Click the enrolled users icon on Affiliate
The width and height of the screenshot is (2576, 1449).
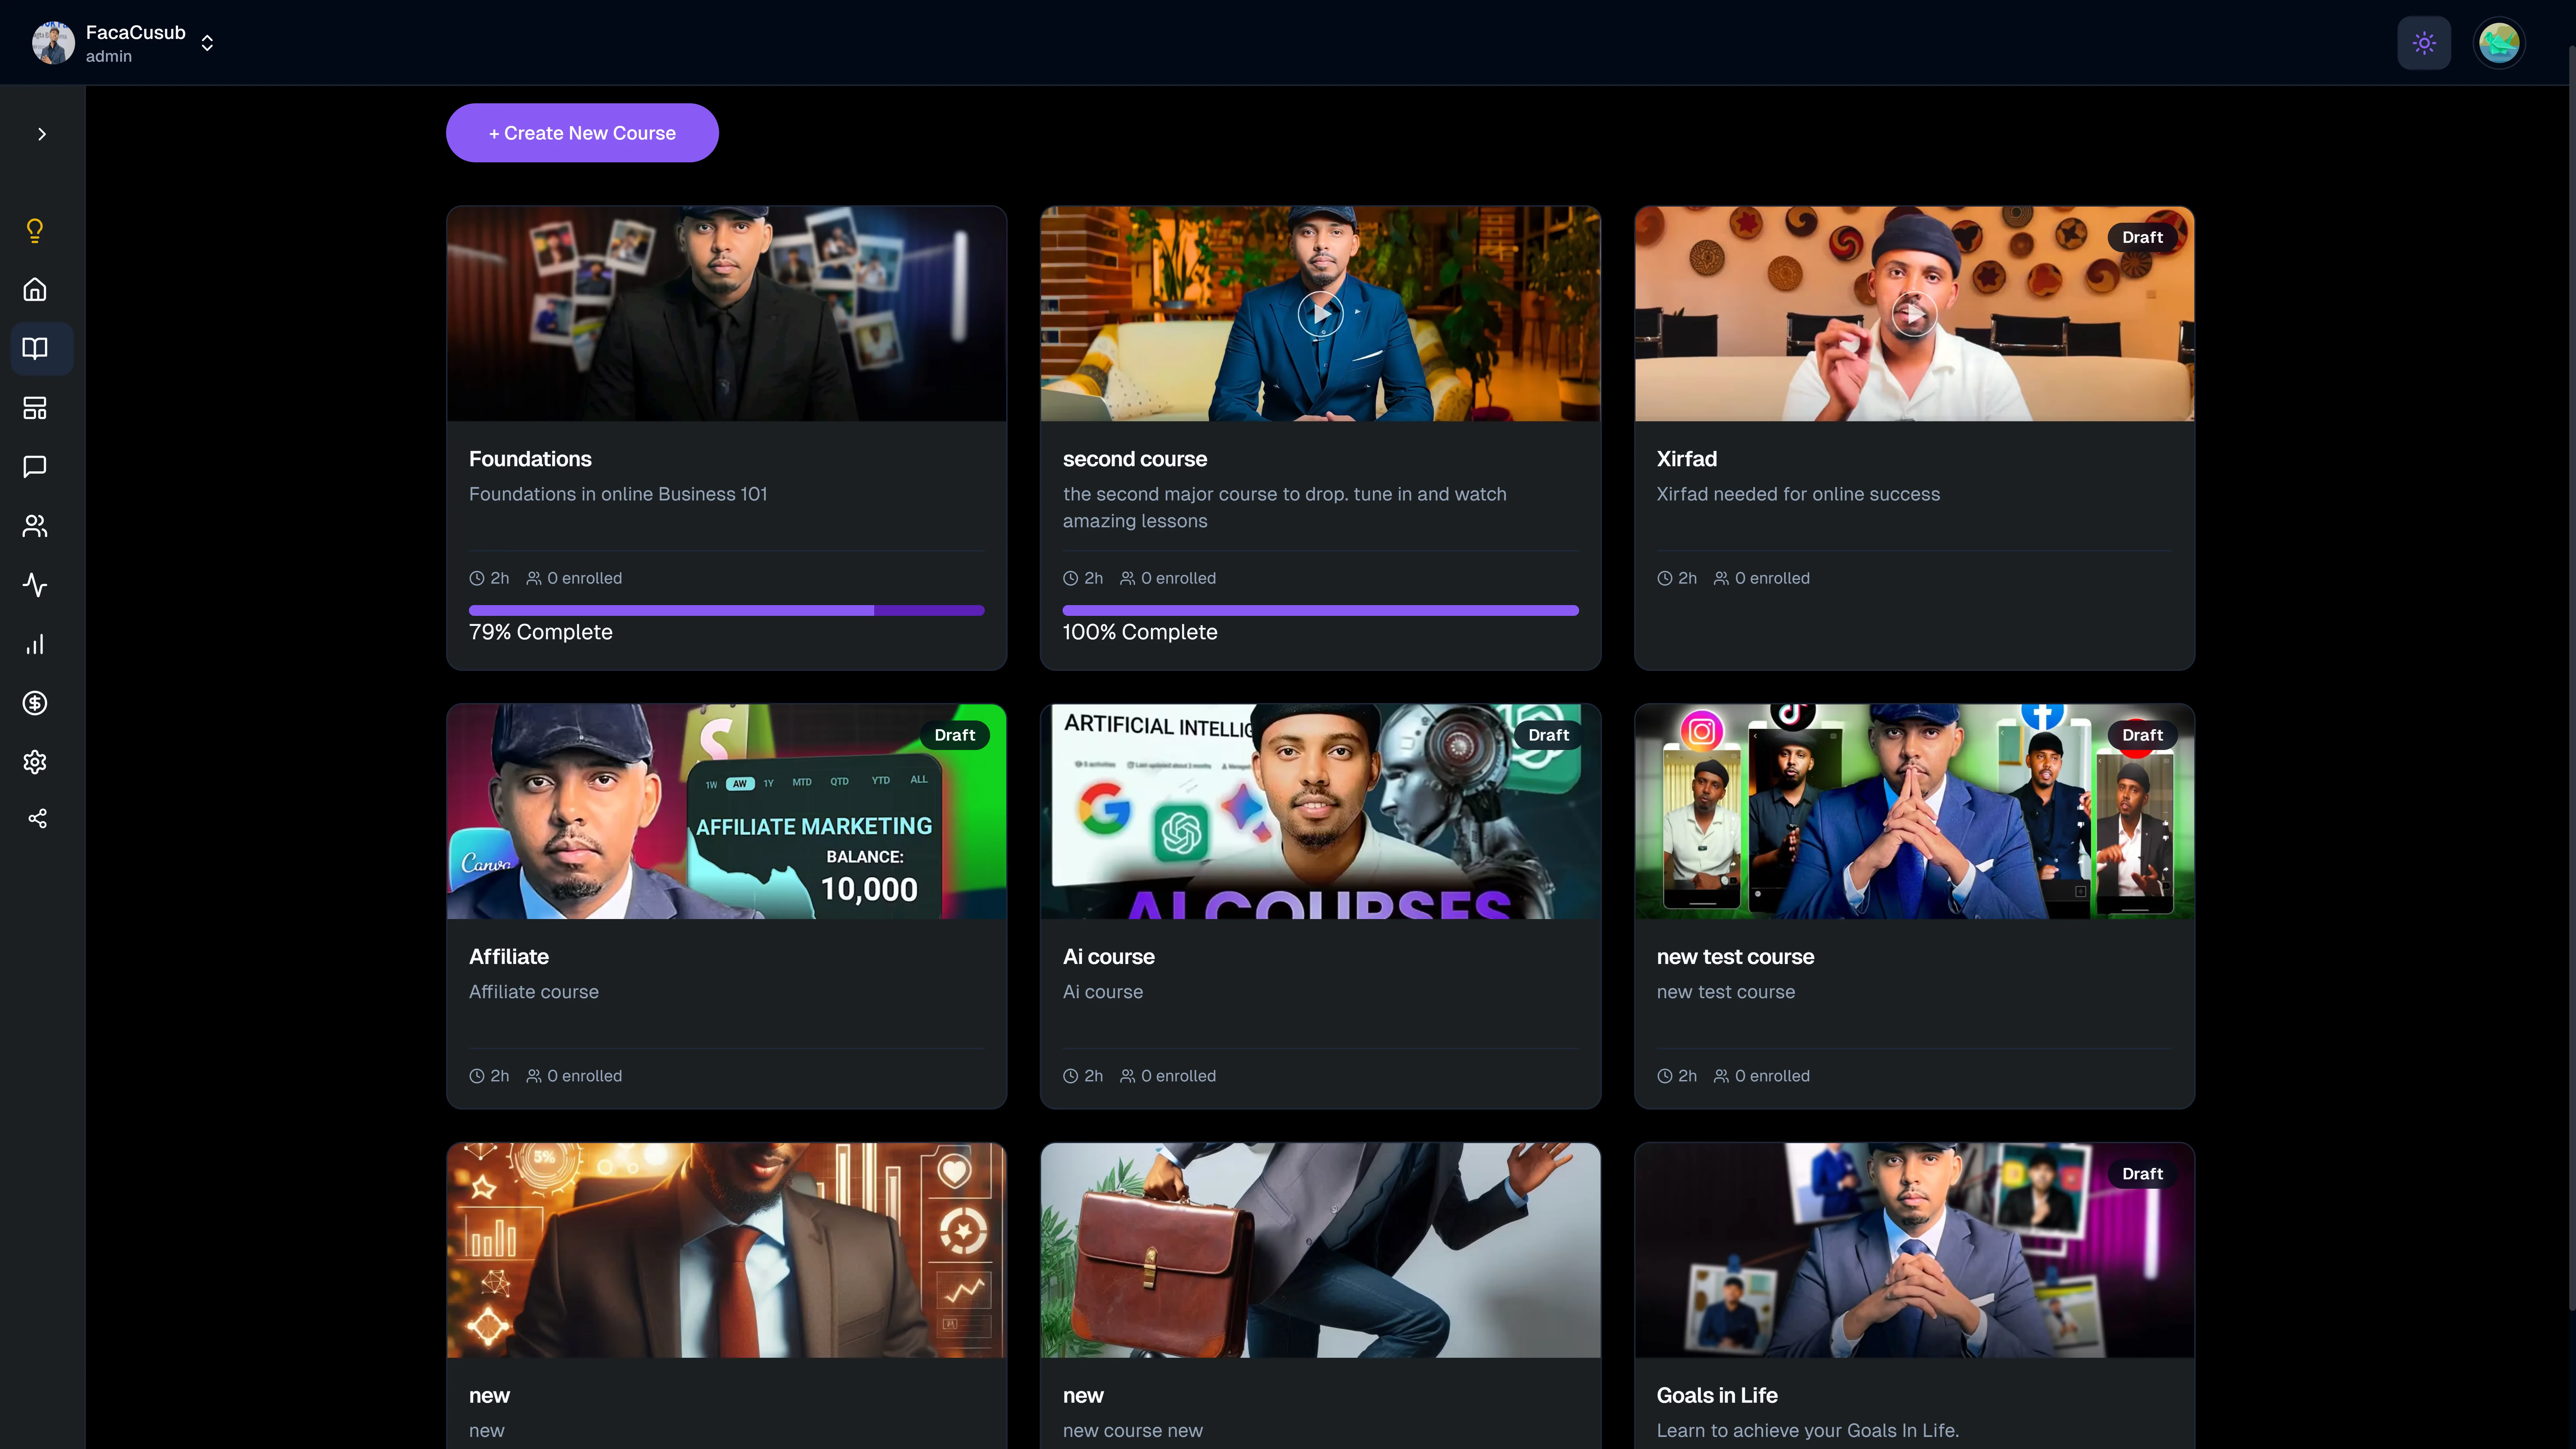[x=534, y=1076]
